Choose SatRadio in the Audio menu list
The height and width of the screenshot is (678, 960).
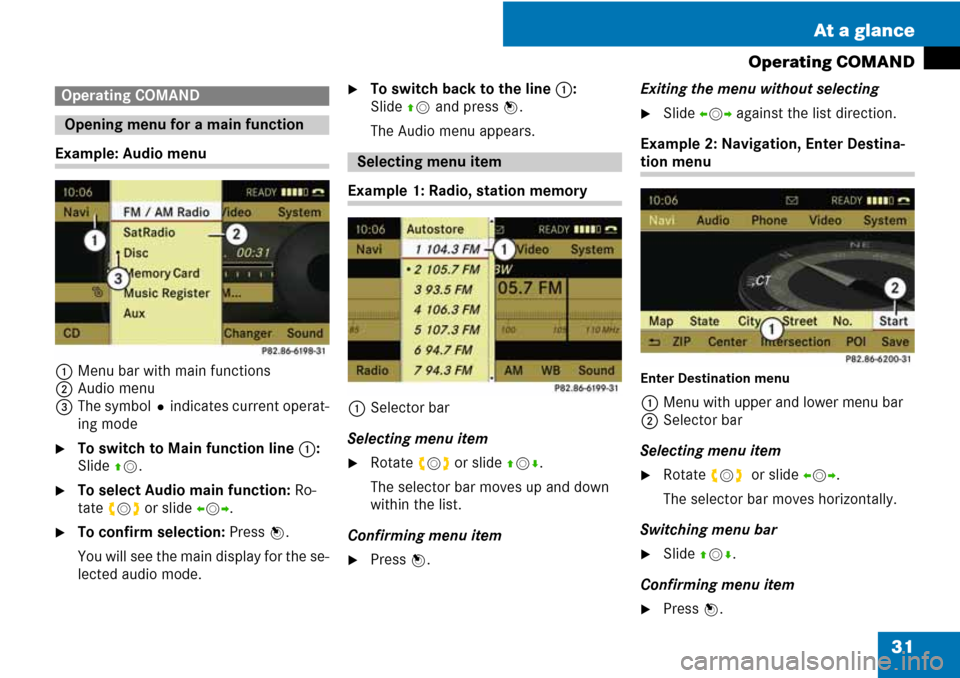tap(149, 232)
